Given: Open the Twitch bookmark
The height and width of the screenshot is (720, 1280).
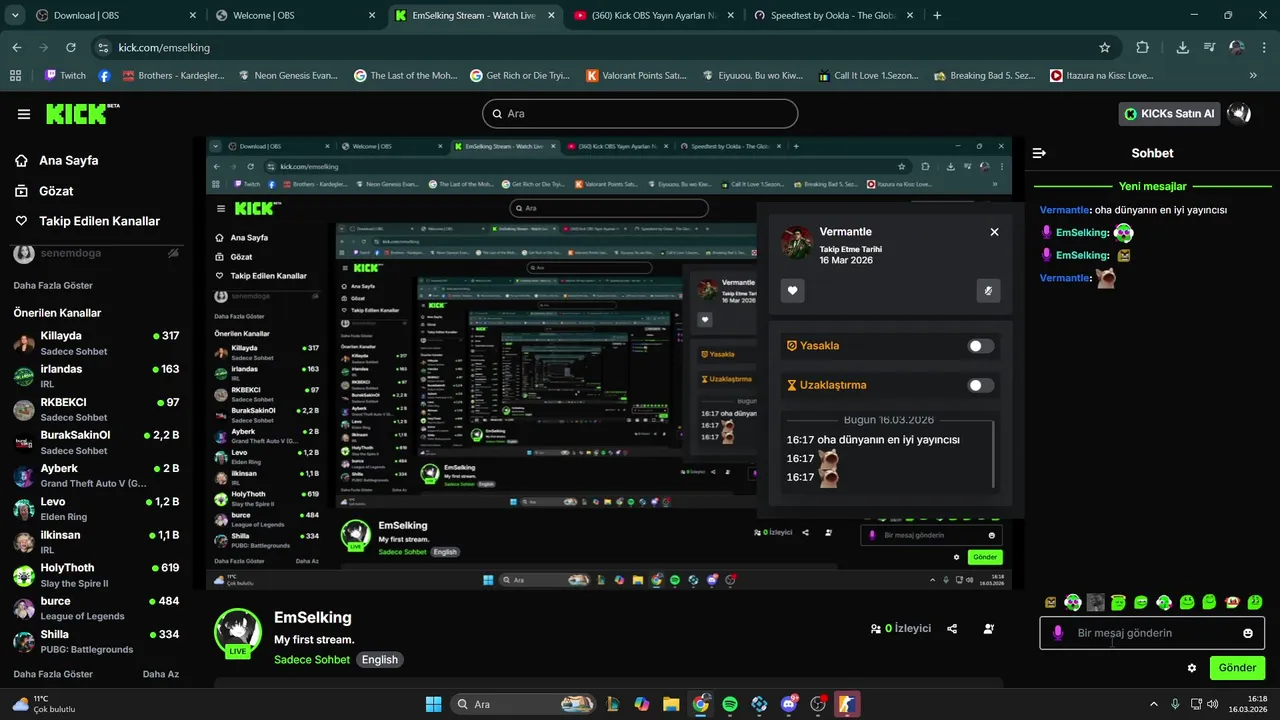Looking at the screenshot, I should point(65,75).
